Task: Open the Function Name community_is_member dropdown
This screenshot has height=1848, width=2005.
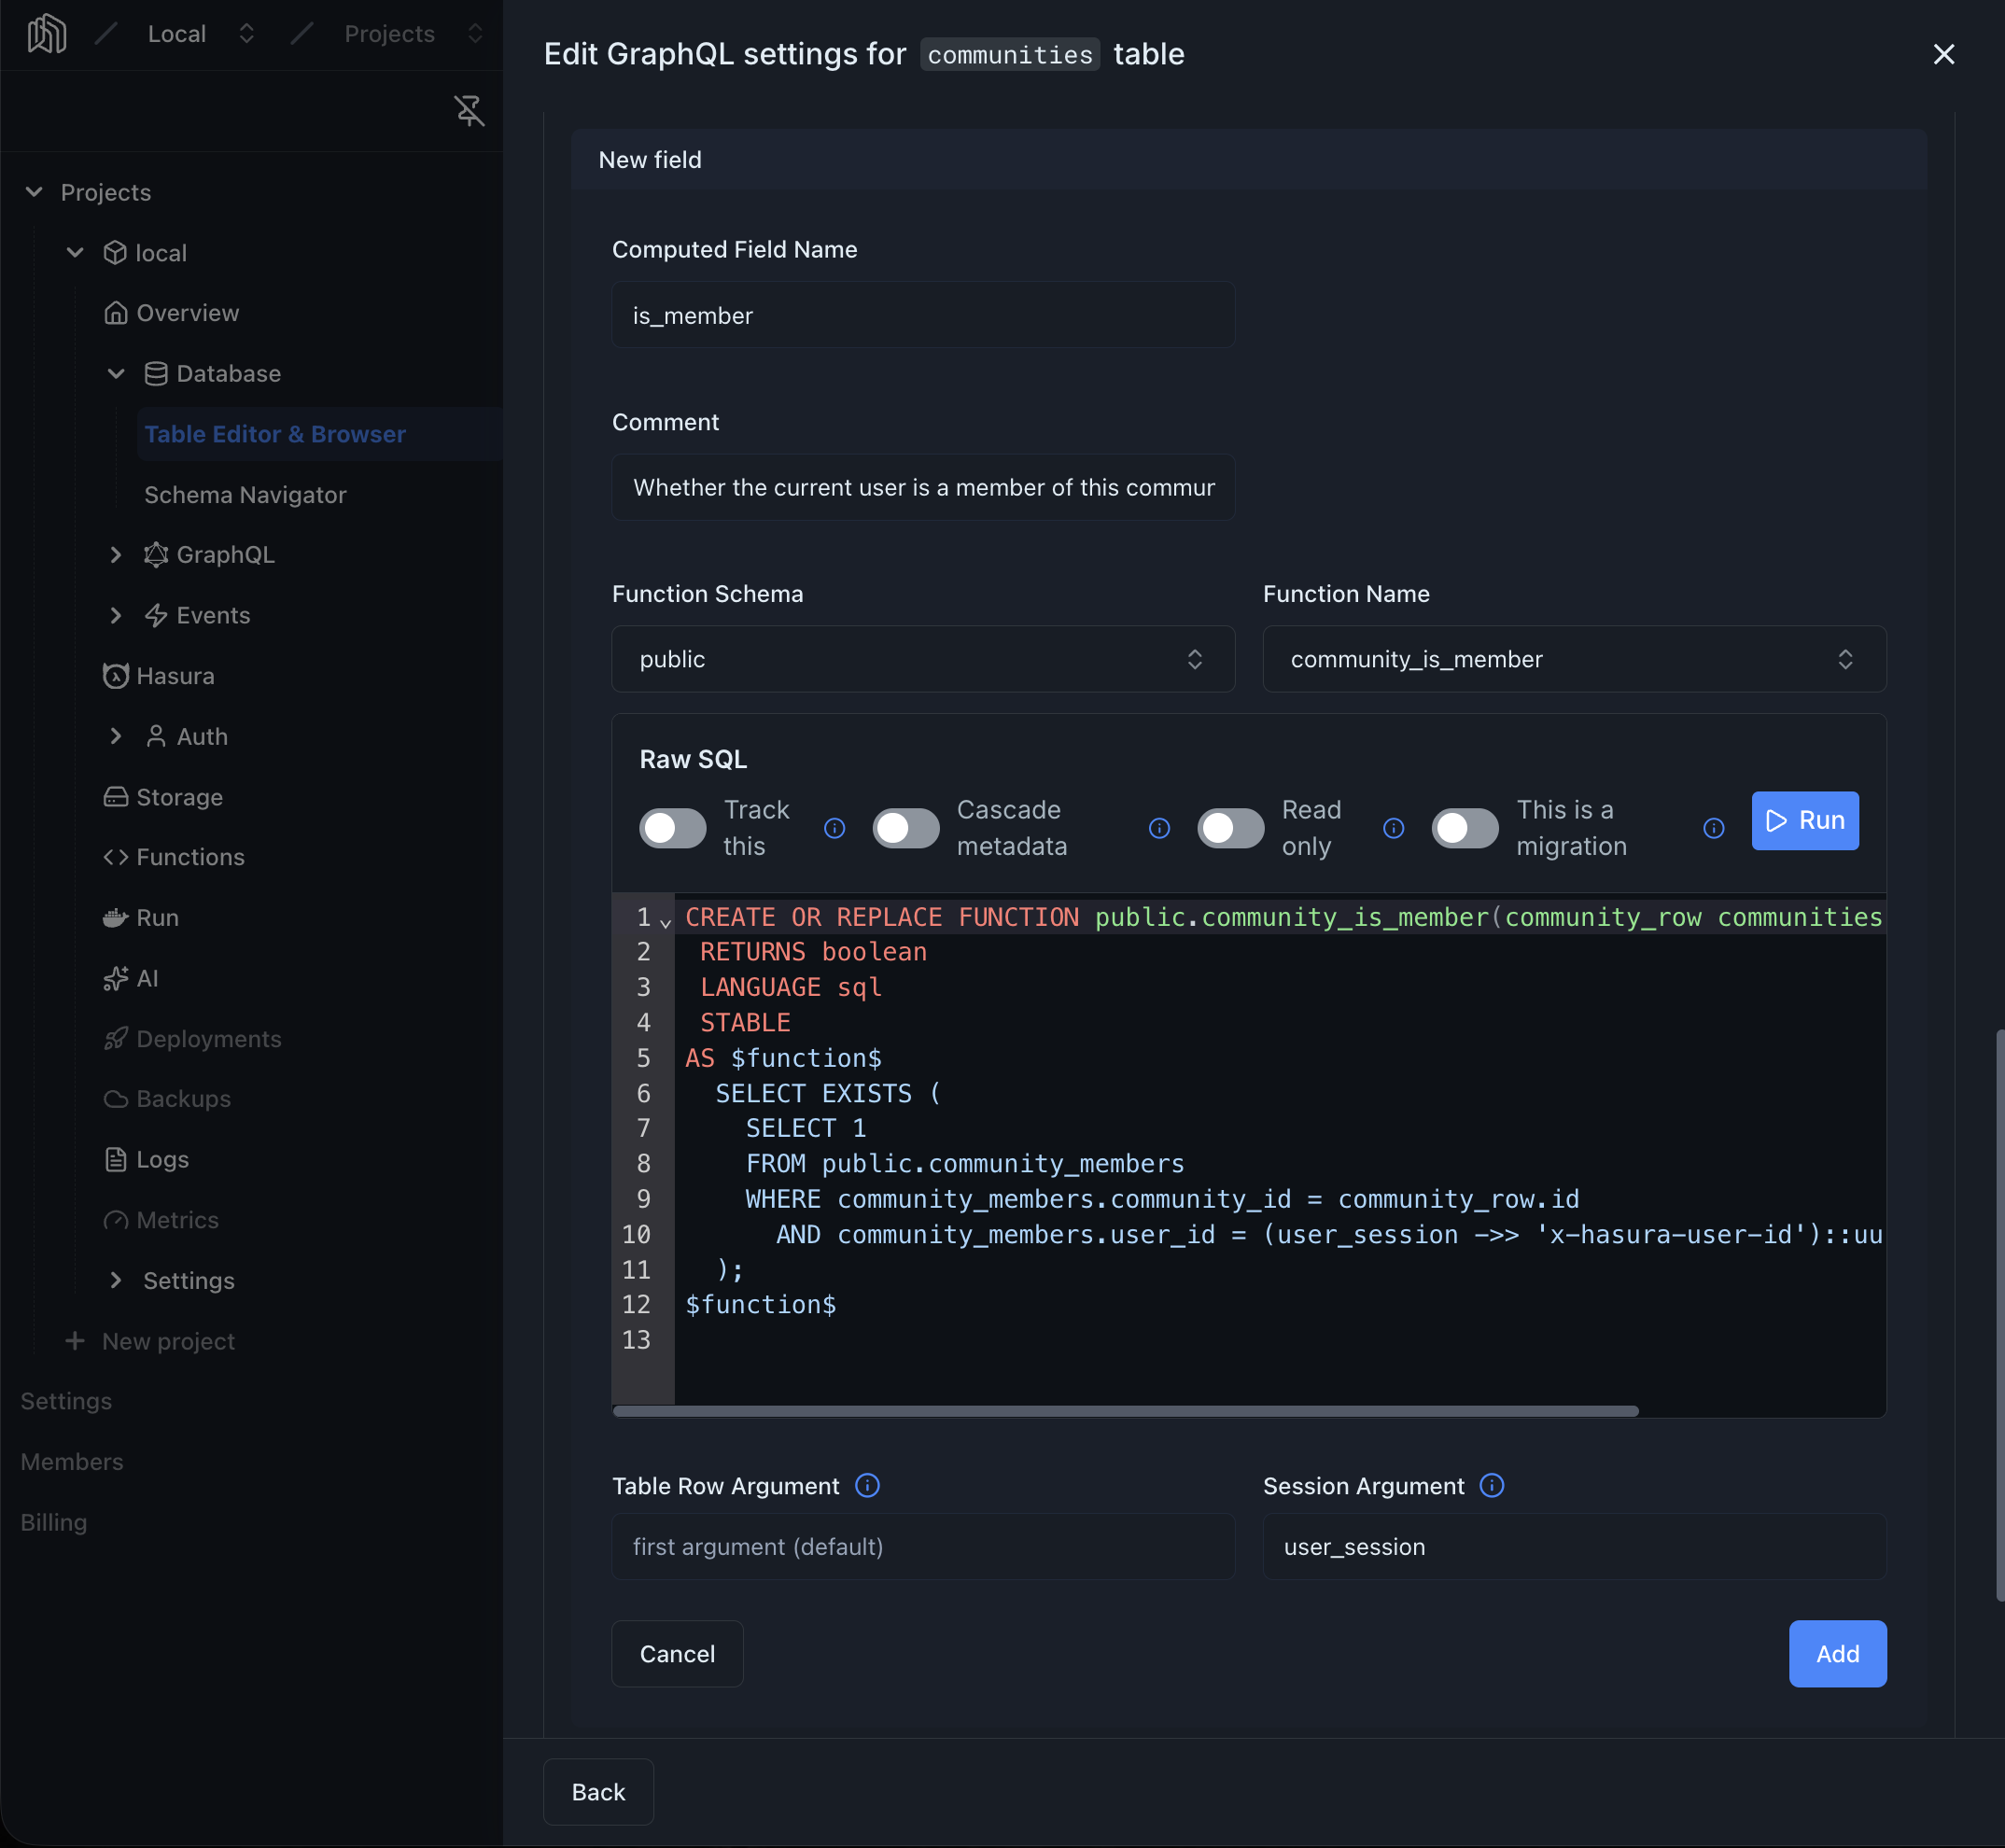Action: point(1574,659)
